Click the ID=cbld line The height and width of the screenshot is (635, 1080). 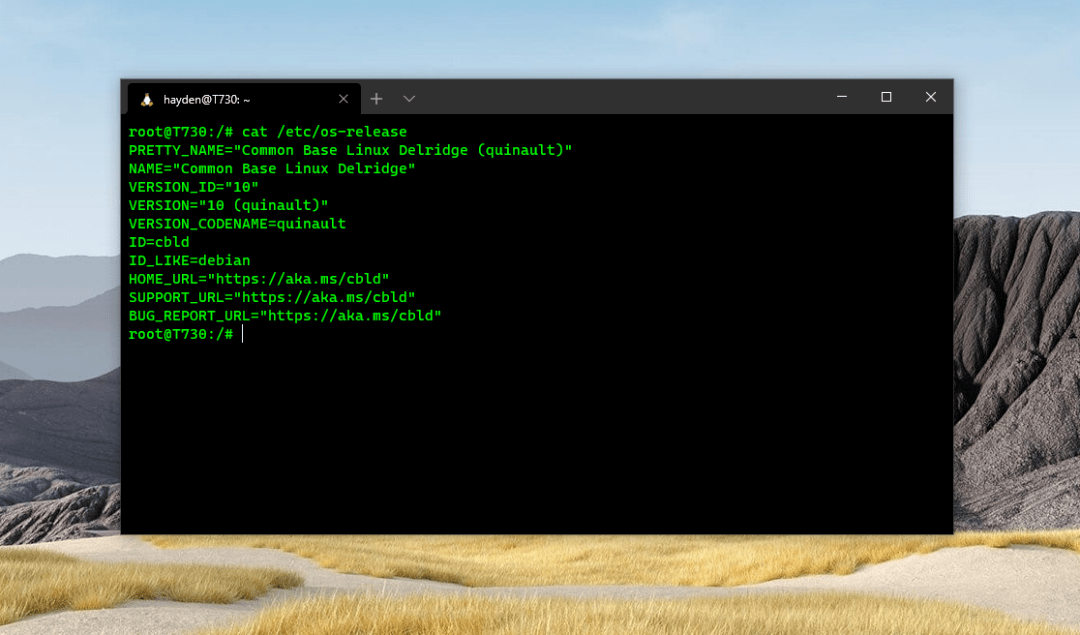click(x=159, y=242)
